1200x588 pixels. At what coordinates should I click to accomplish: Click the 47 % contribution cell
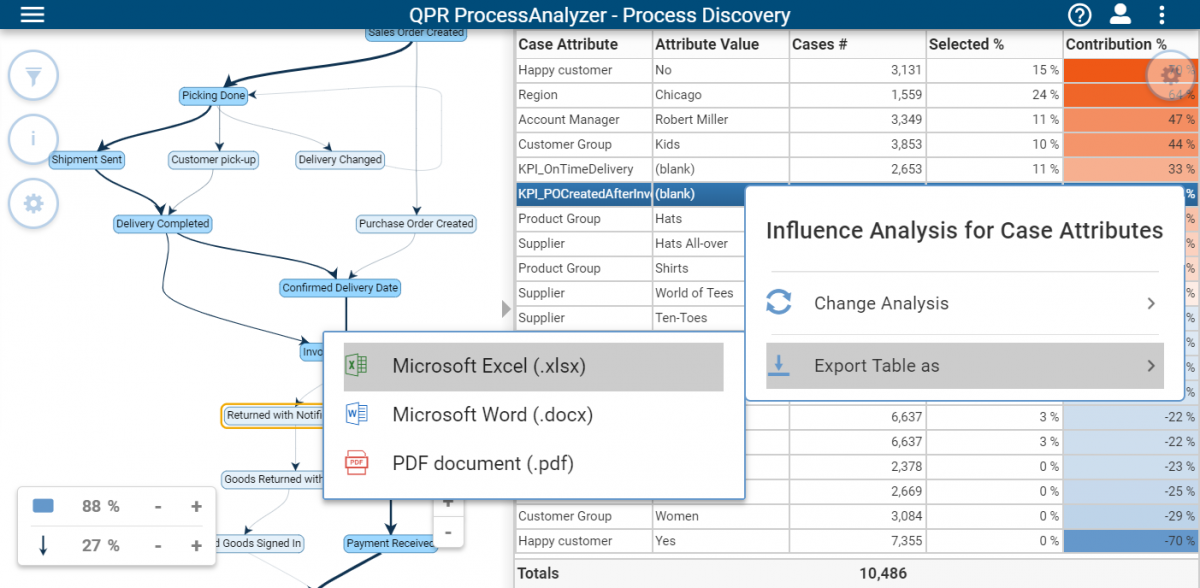[1130, 120]
